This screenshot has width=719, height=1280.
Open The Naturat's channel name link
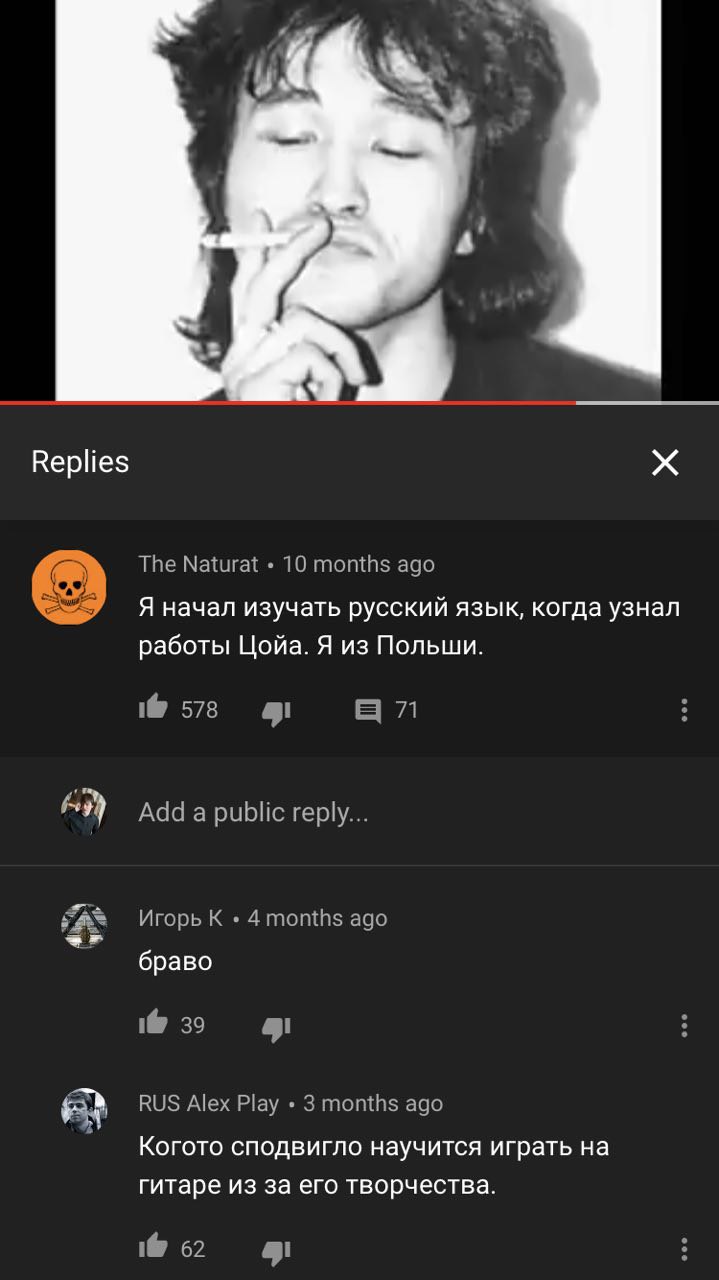[198, 564]
